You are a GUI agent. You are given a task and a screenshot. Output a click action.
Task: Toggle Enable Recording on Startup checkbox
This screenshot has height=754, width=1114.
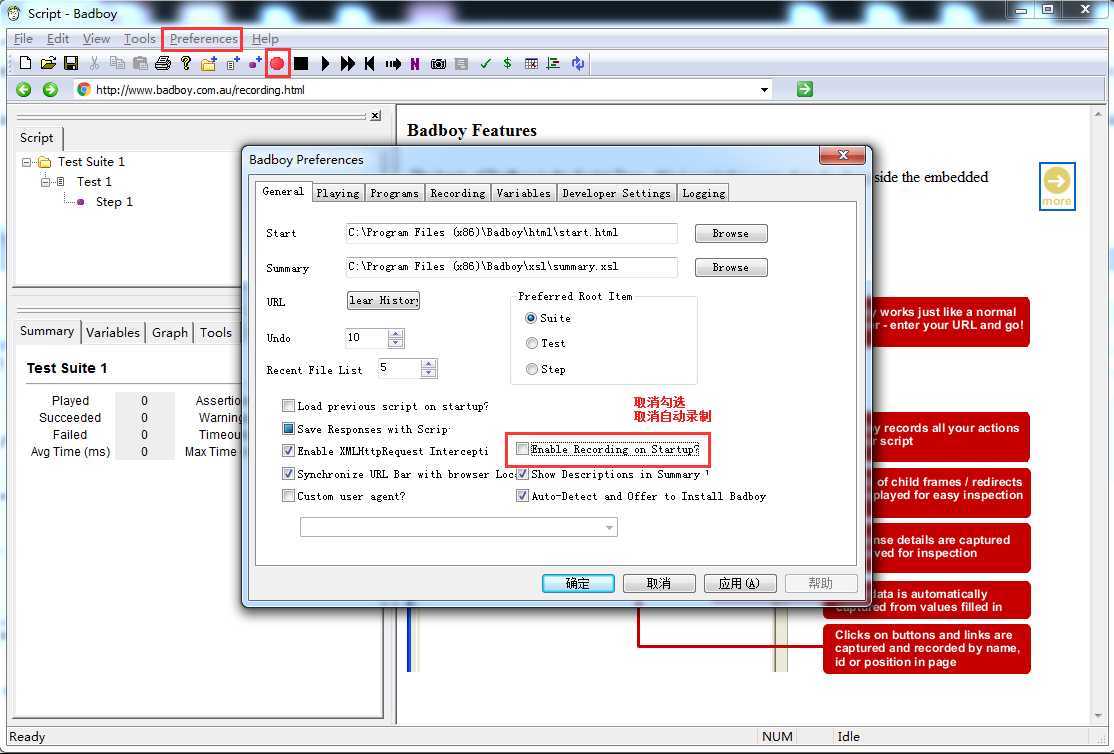[522, 449]
